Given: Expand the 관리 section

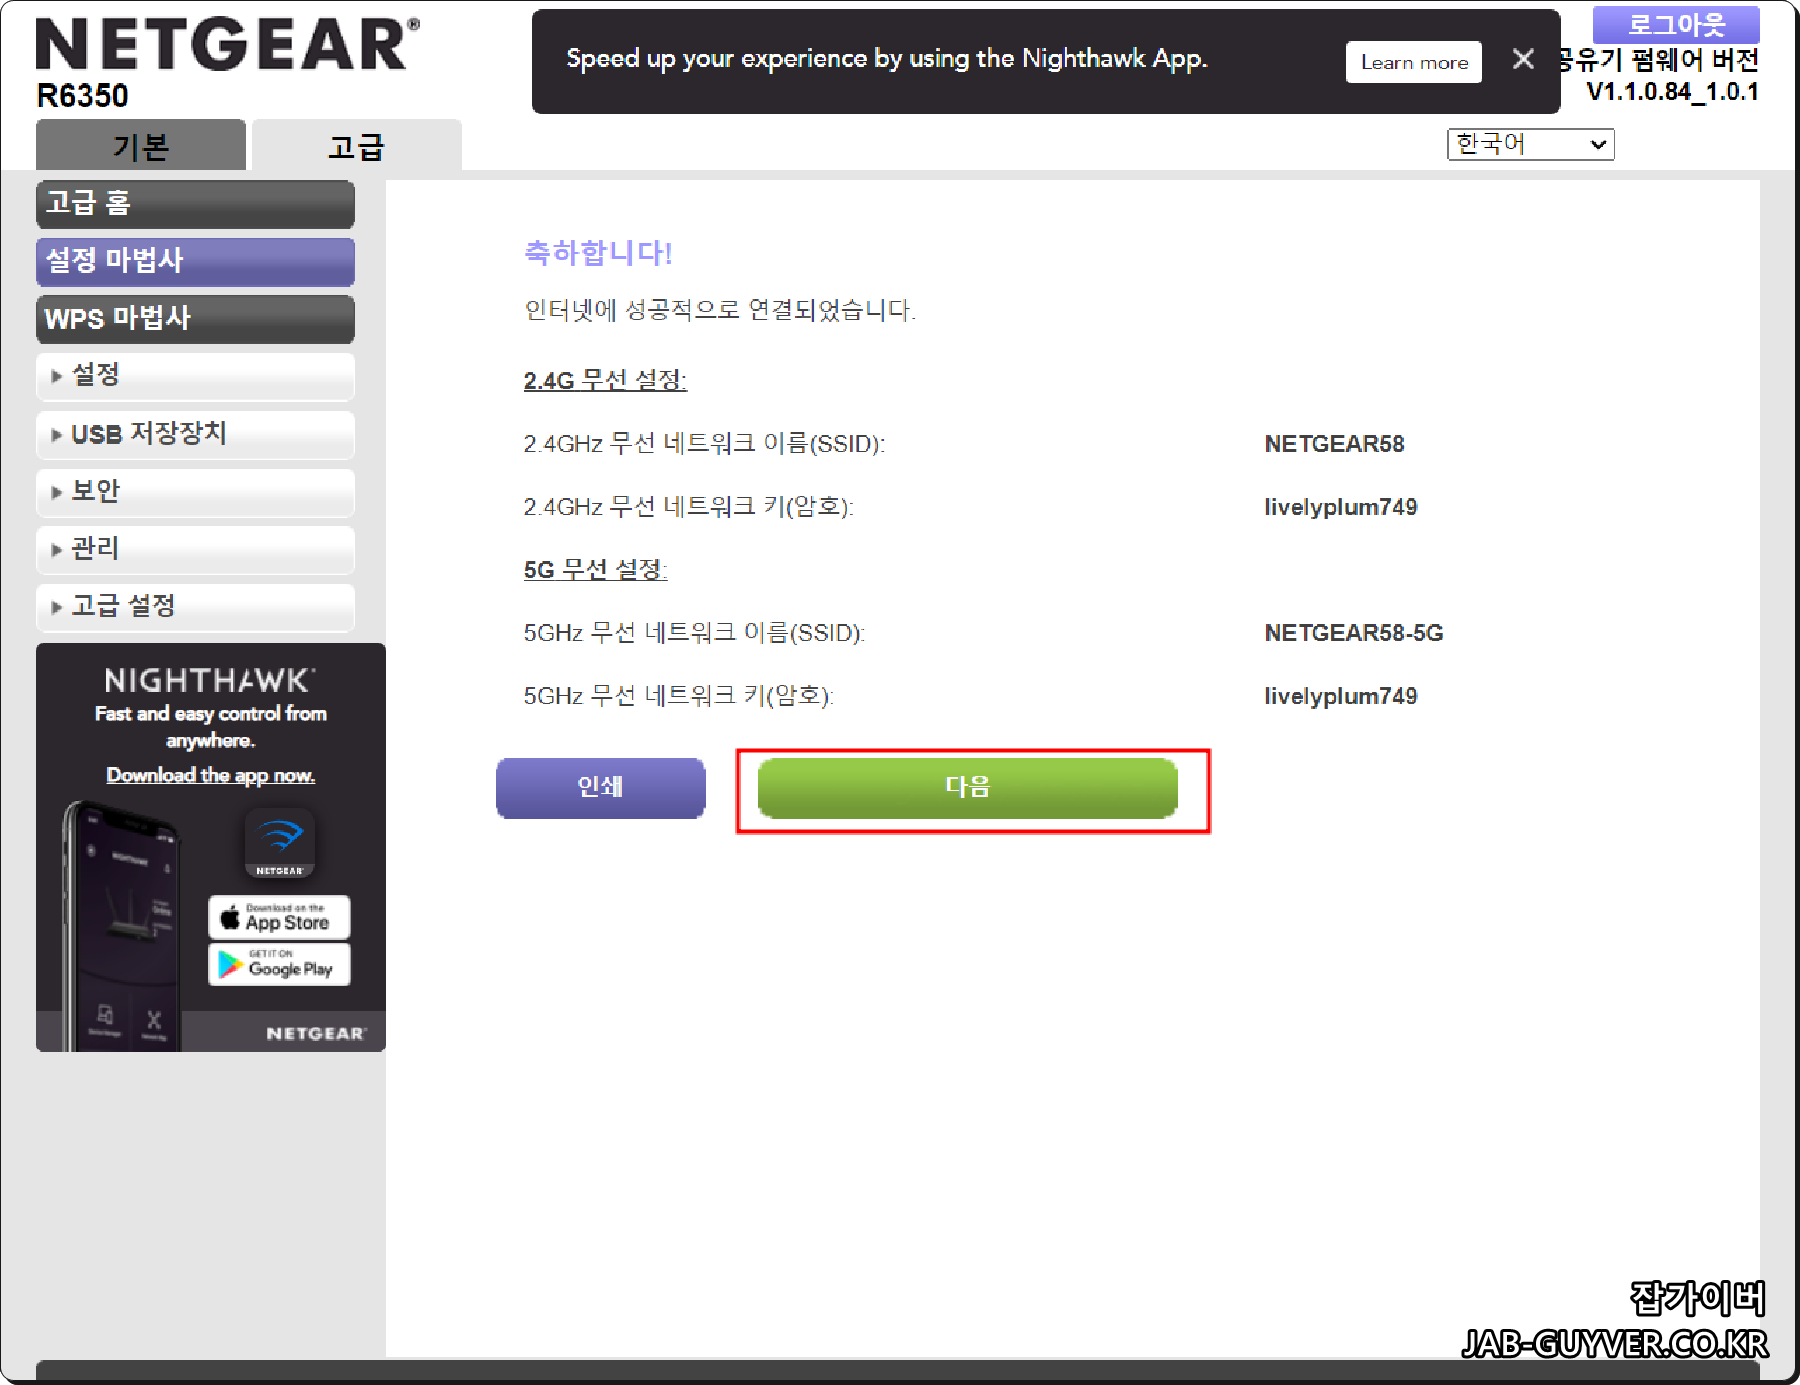Looking at the screenshot, I should coord(195,549).
